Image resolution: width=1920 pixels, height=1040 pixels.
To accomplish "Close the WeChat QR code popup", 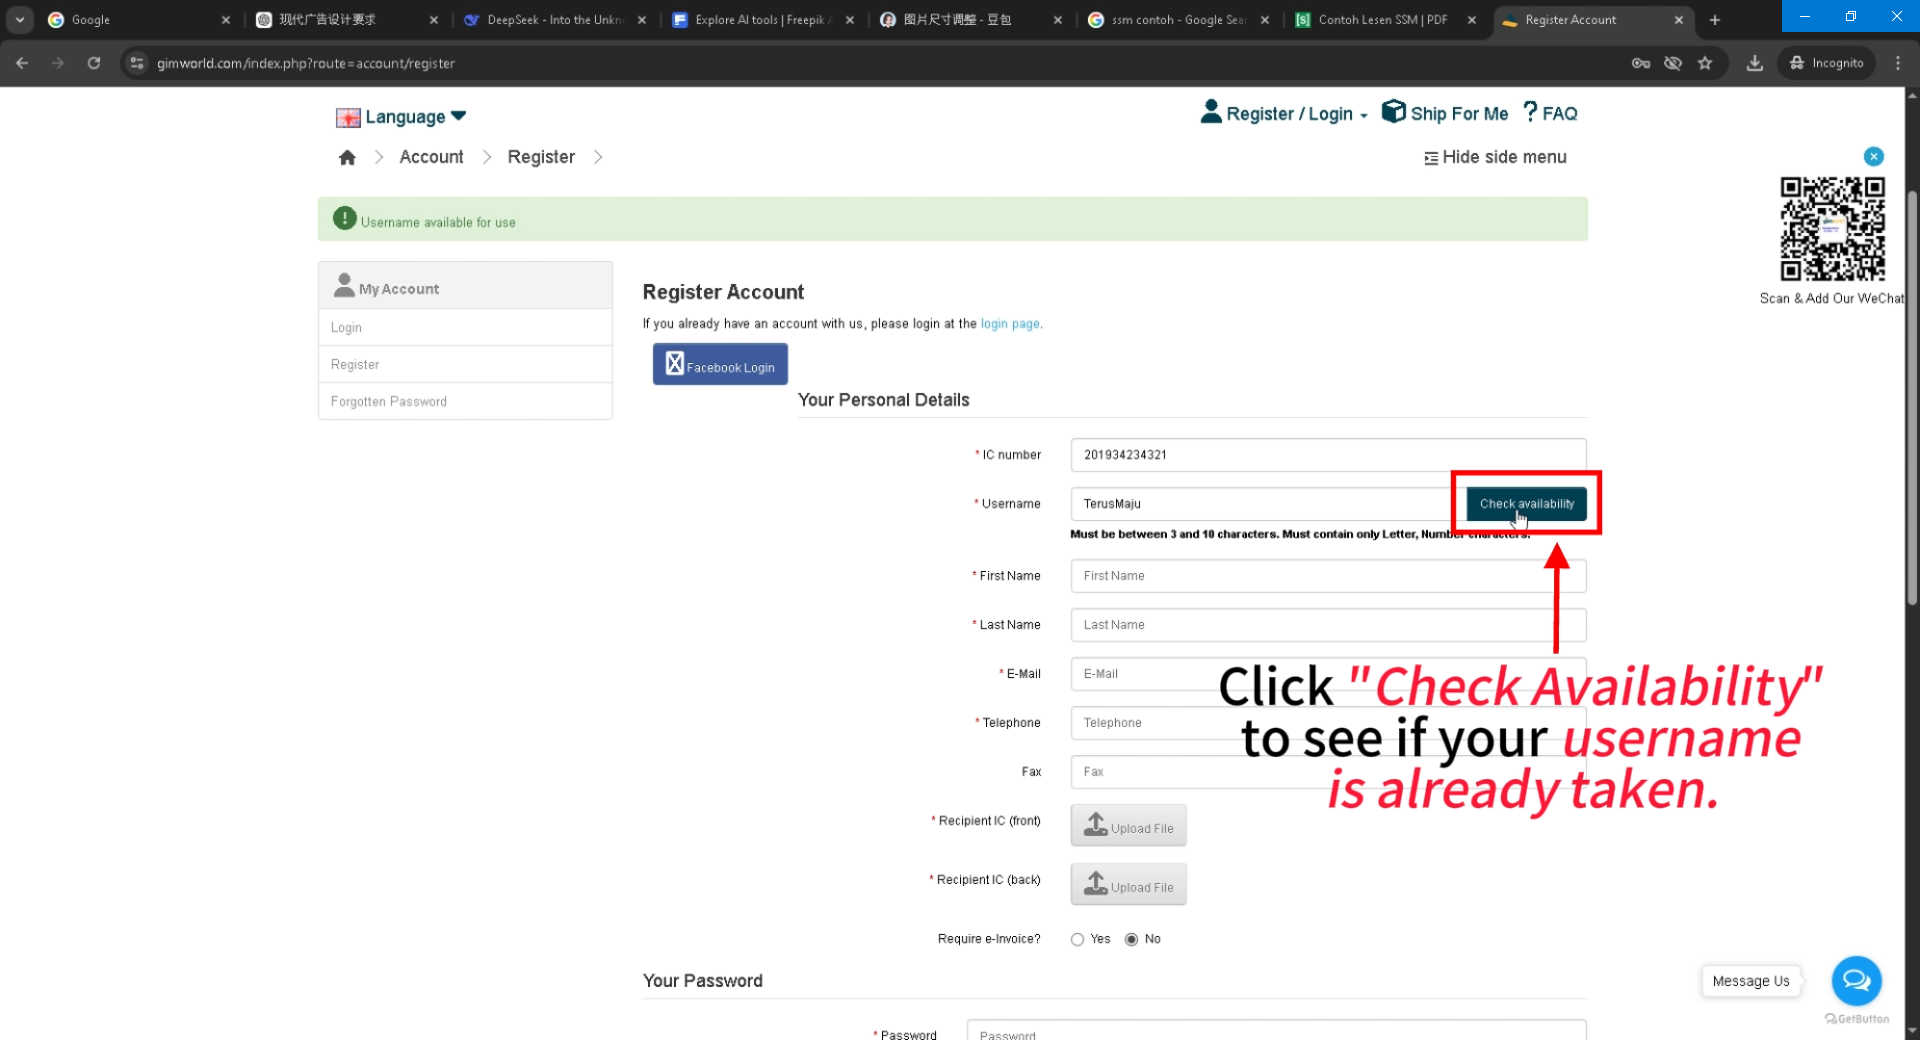I will [1873, 156].
